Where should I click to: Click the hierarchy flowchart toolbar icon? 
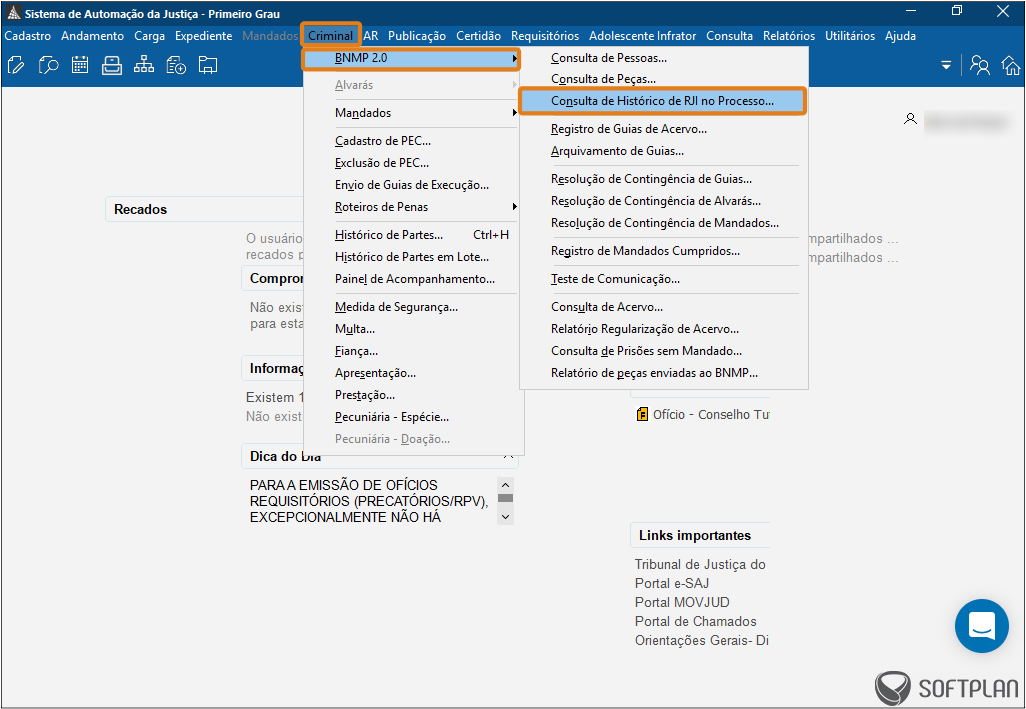pyautogui.click(x=144, y=65)
